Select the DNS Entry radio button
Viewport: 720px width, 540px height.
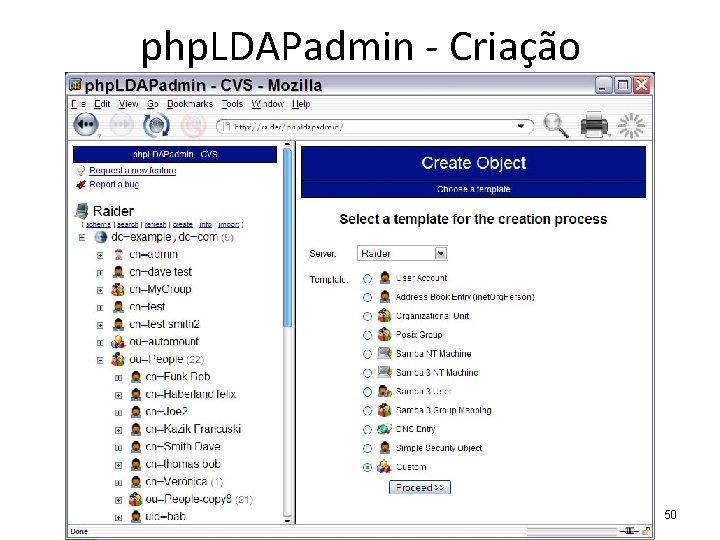pos(367,430)
